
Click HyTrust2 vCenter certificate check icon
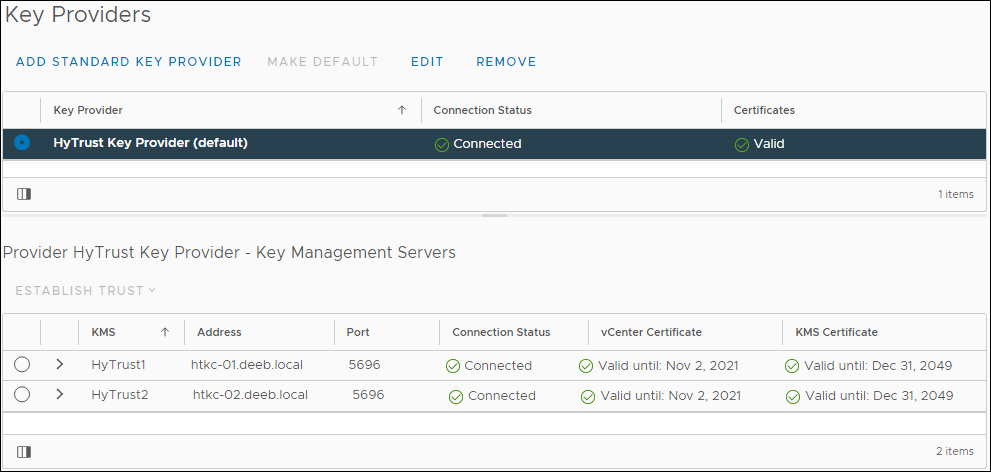[588, 396]
